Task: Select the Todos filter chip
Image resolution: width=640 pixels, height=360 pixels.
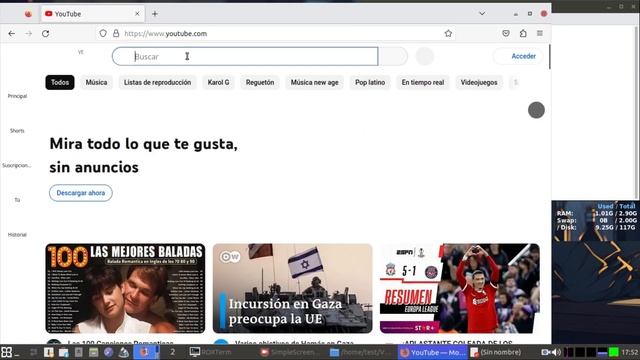Action: (x=60, y=82)
